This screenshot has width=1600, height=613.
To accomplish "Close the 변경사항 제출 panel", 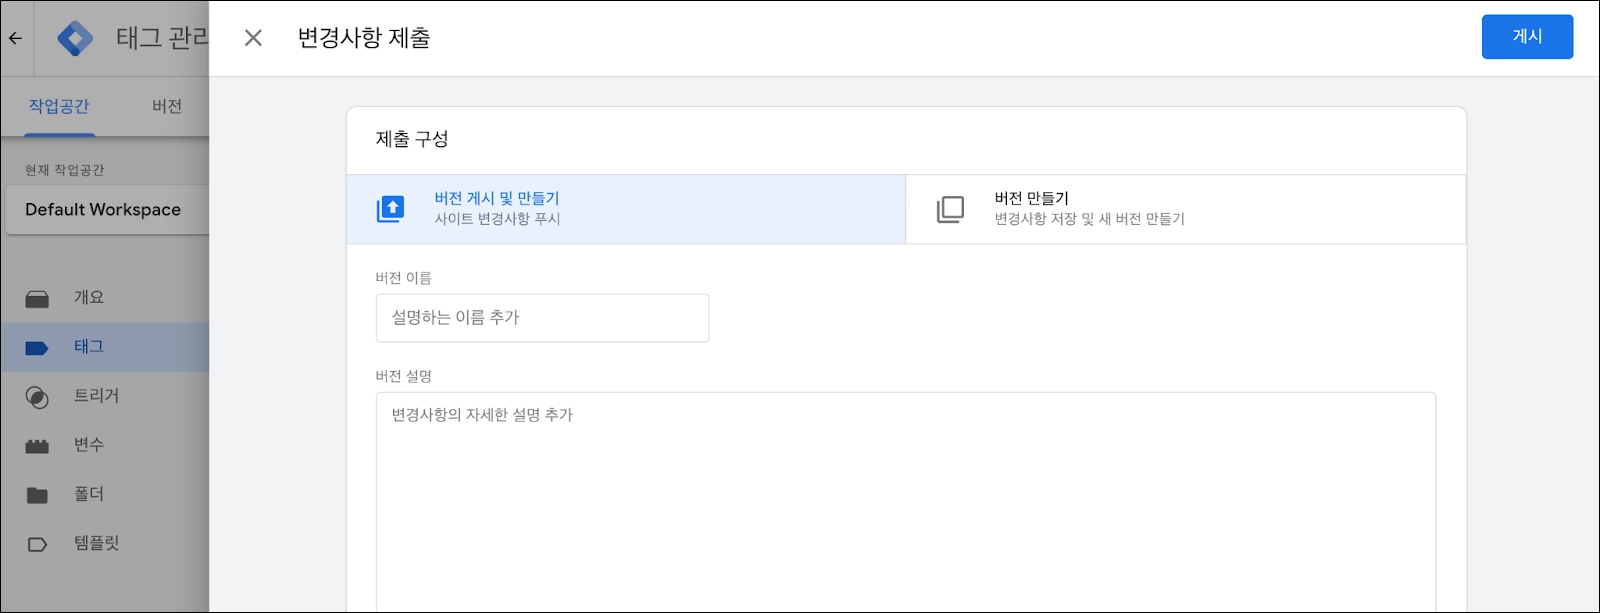I will tap(253, 38).
